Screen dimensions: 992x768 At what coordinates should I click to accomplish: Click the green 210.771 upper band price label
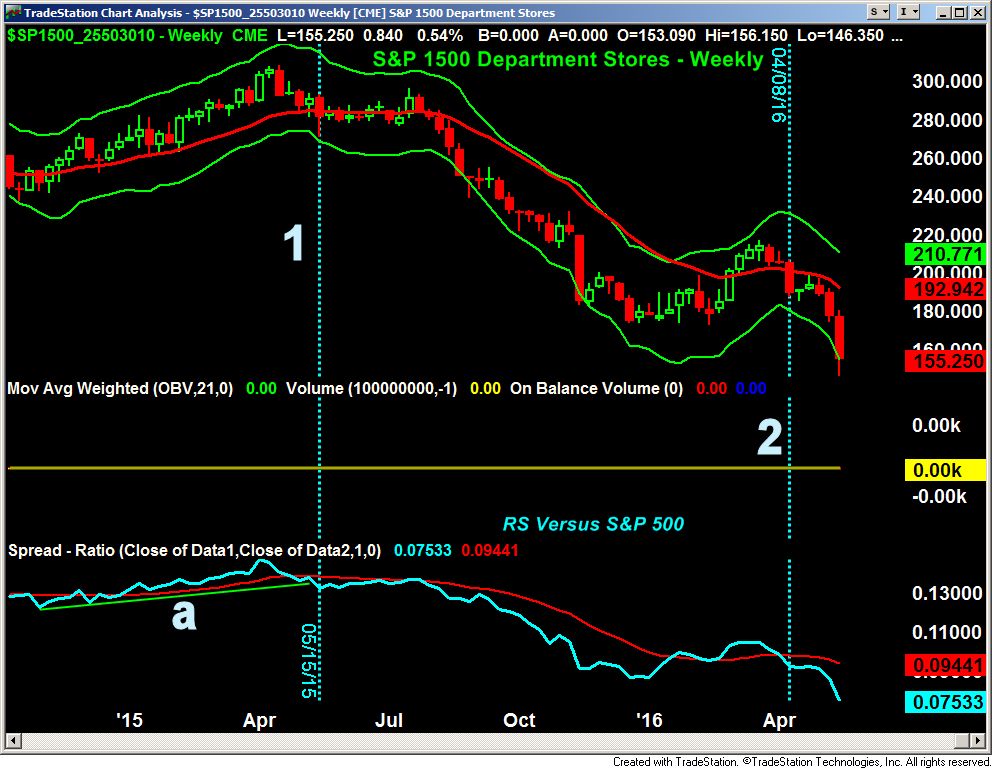click(x=945, y=254)
